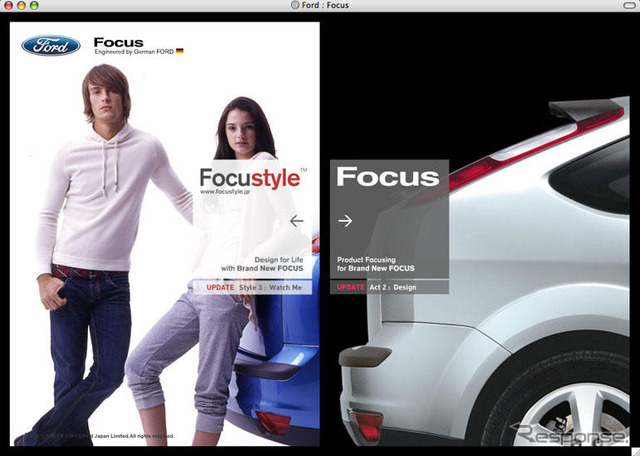Screen dimensions: 640x456
Task: Click the 'Ford : Focus' window title
Action: [325, 5]
